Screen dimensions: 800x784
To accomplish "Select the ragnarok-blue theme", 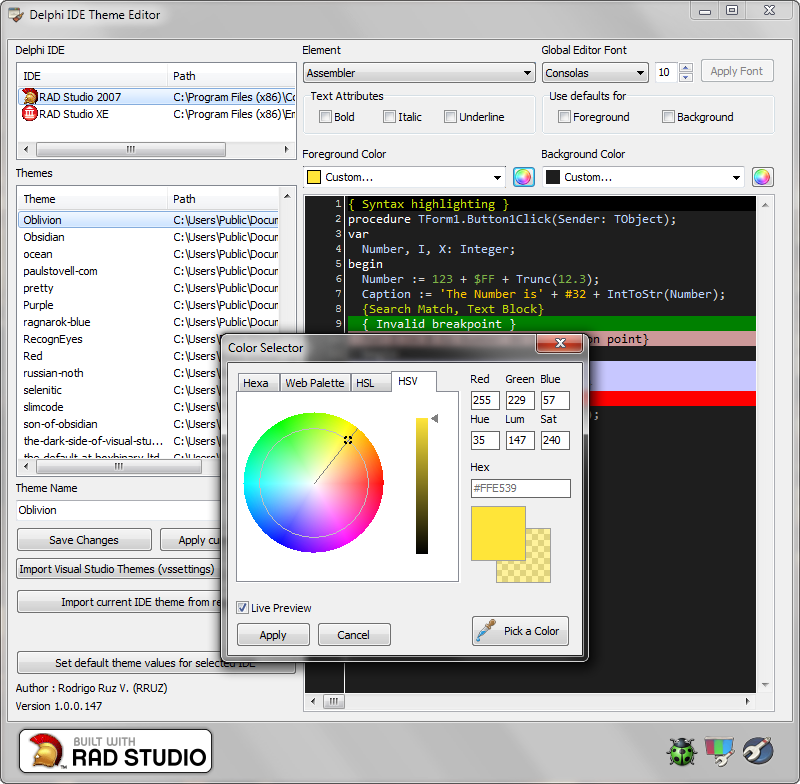I will click(148, 322).
